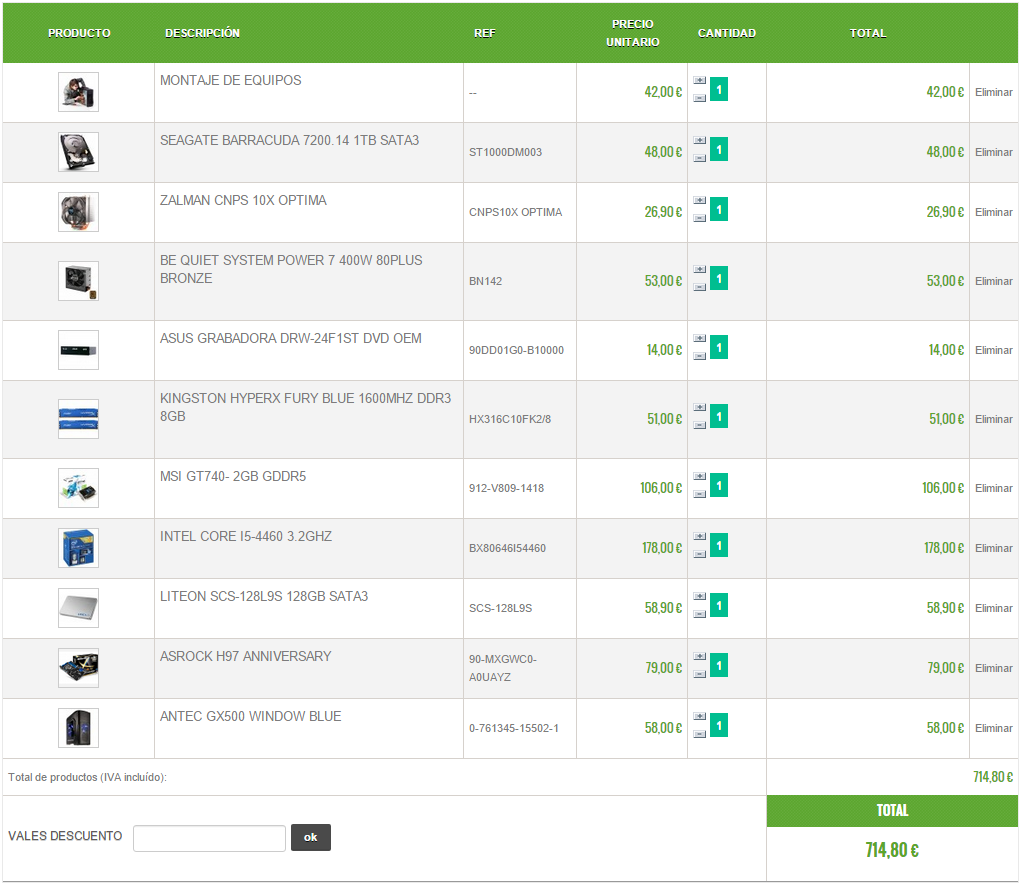View Liteon SSD thumbnail

point(78,608)
